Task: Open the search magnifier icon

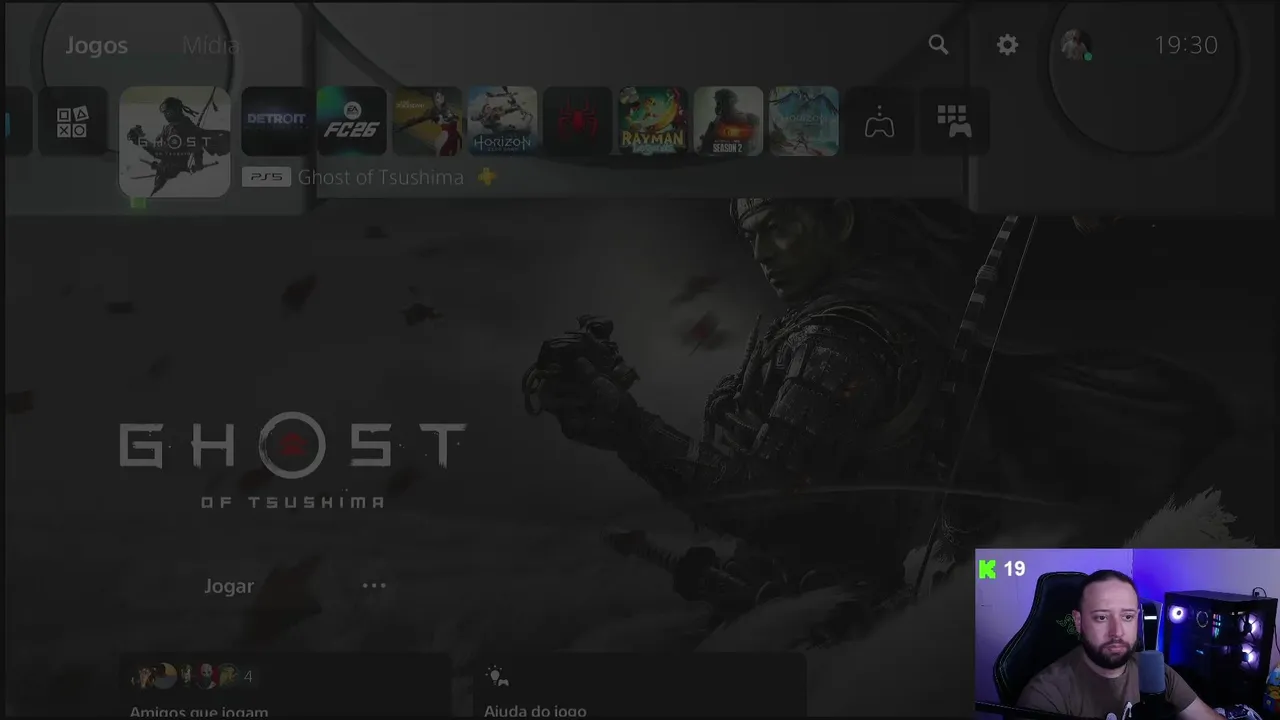Action: click(938, 45)
